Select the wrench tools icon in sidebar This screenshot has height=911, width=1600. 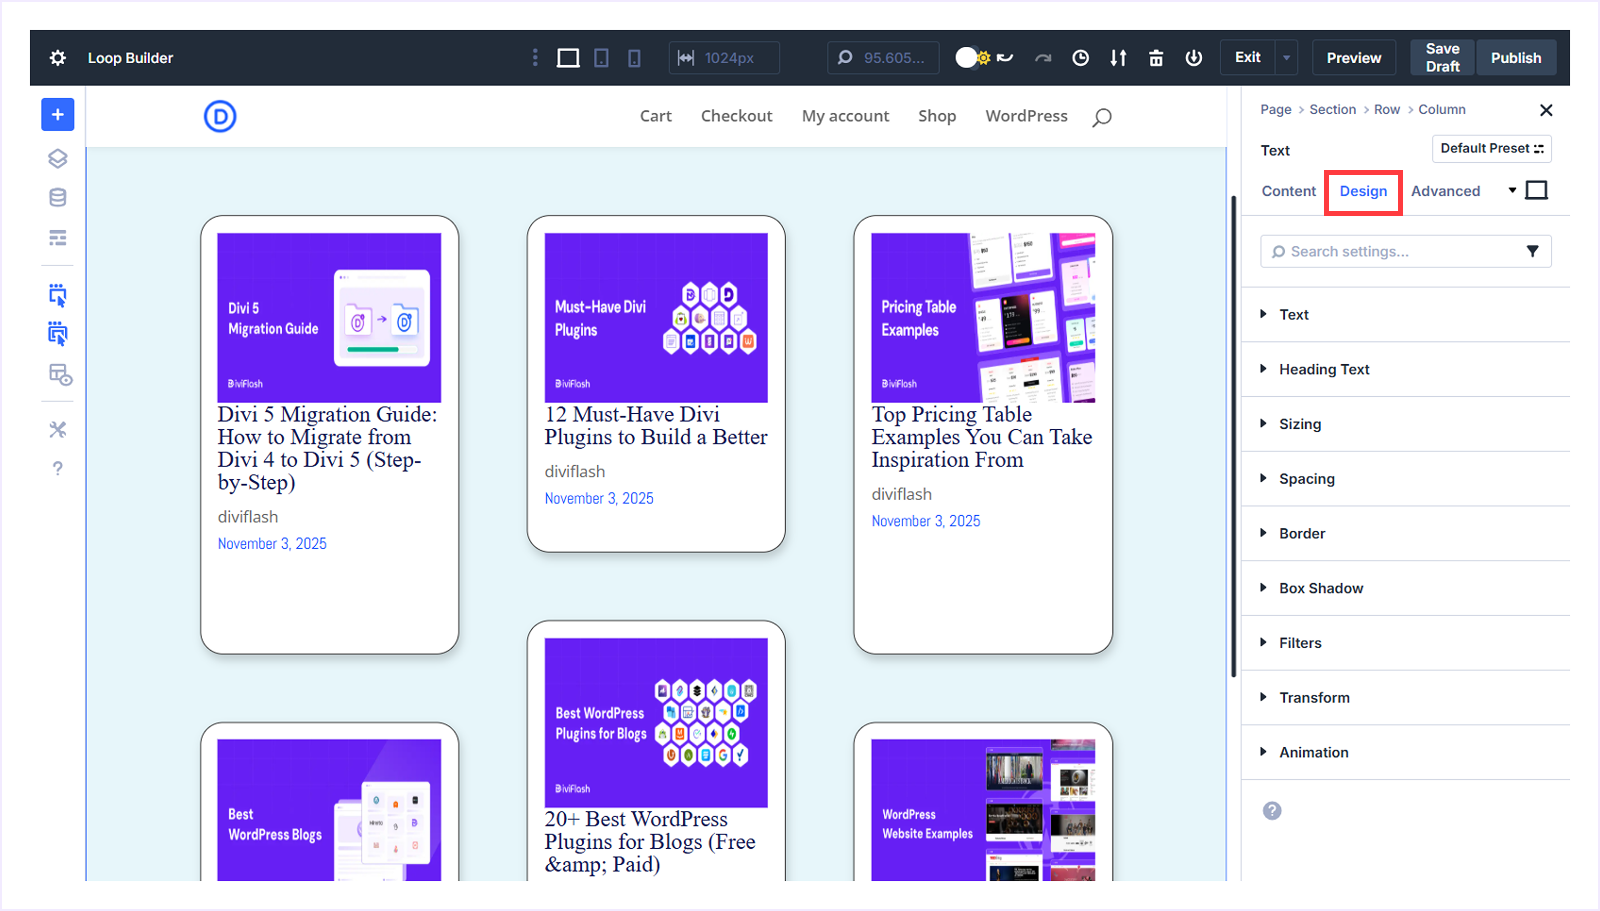click(57, 429)
